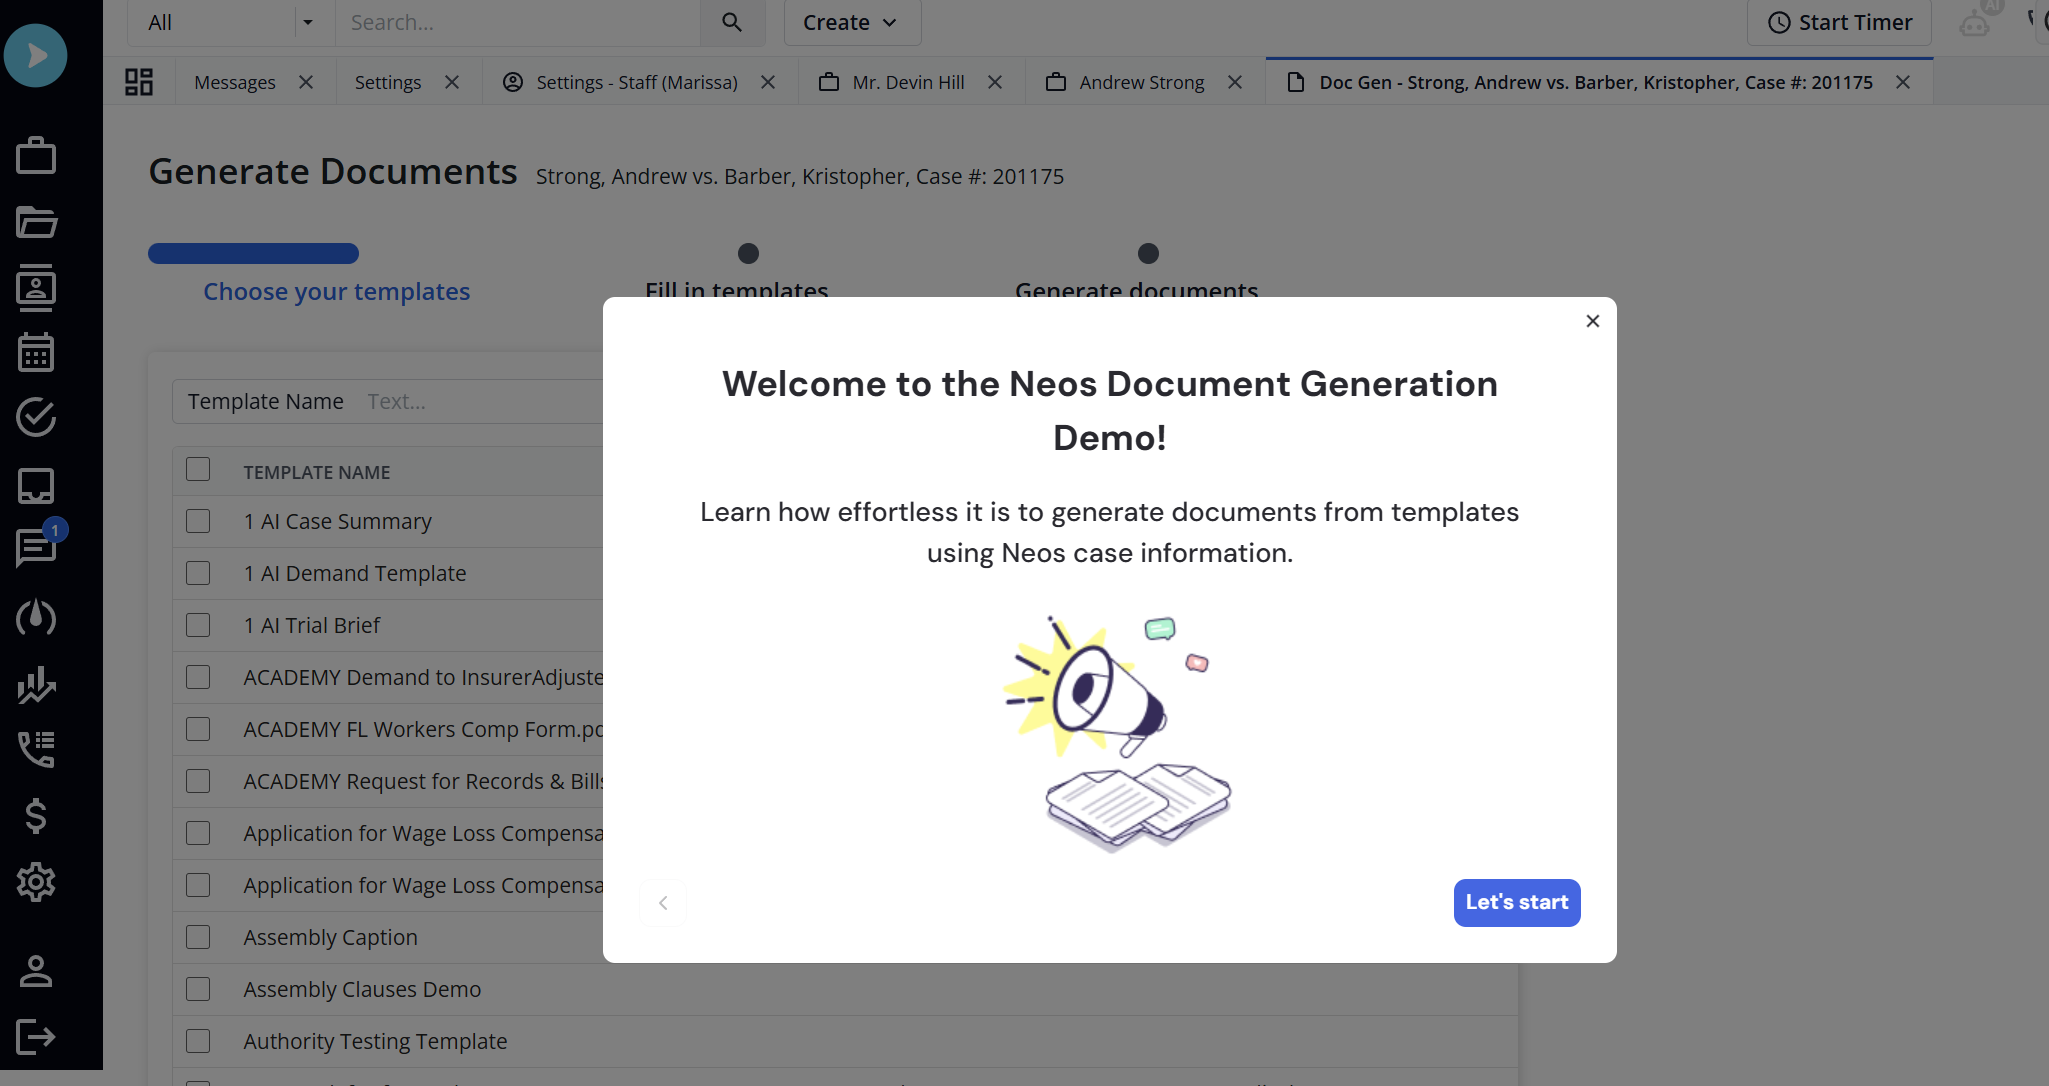The height and width of the screenshot is (1086, 2049).
Task: Expand the Create dropdown
Action: (852, 21)
